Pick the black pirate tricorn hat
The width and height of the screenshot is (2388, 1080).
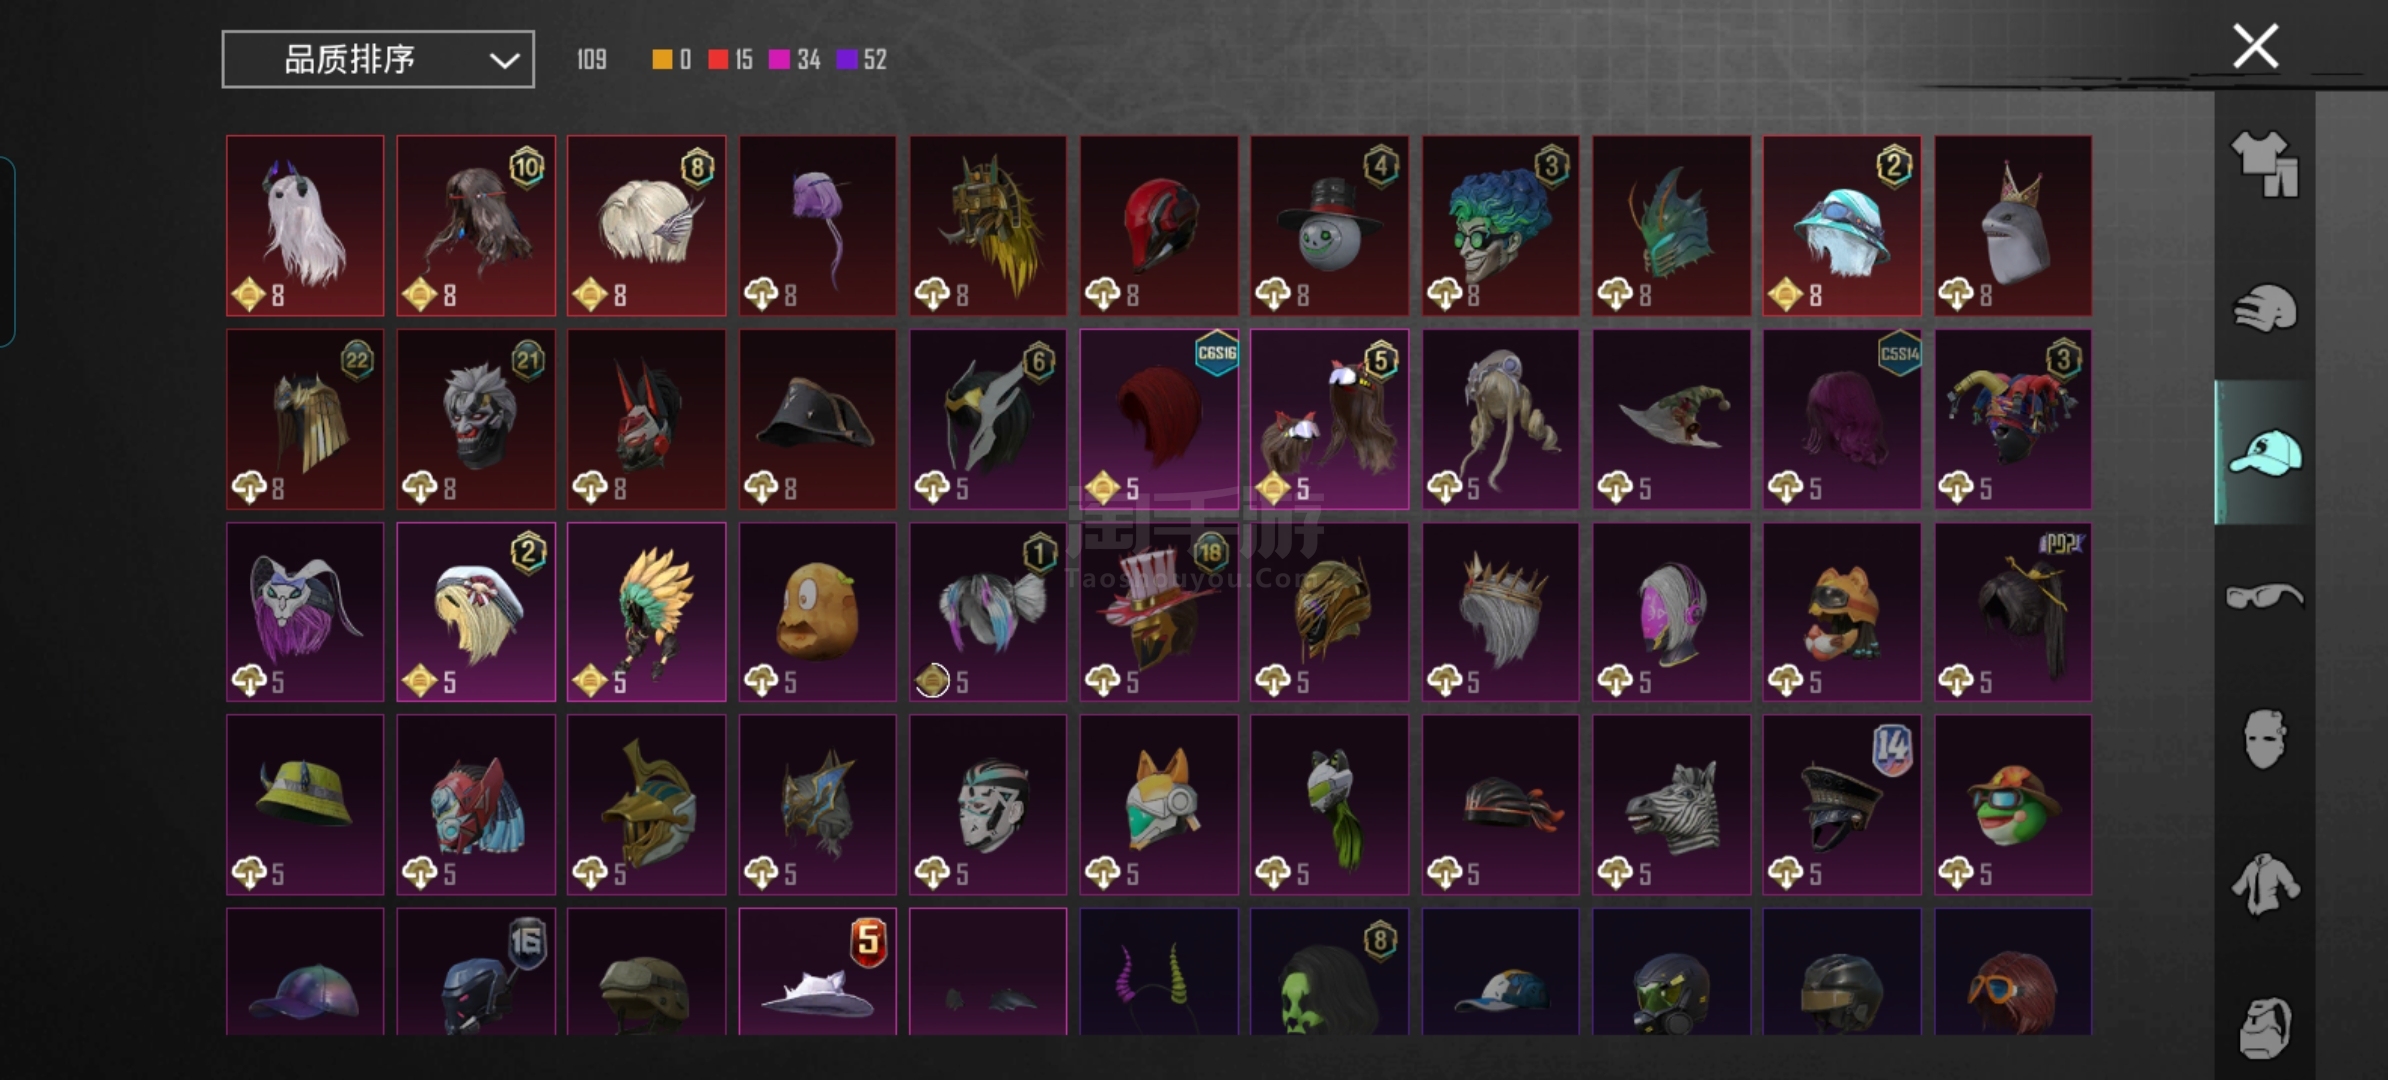(x=818, y=419)
